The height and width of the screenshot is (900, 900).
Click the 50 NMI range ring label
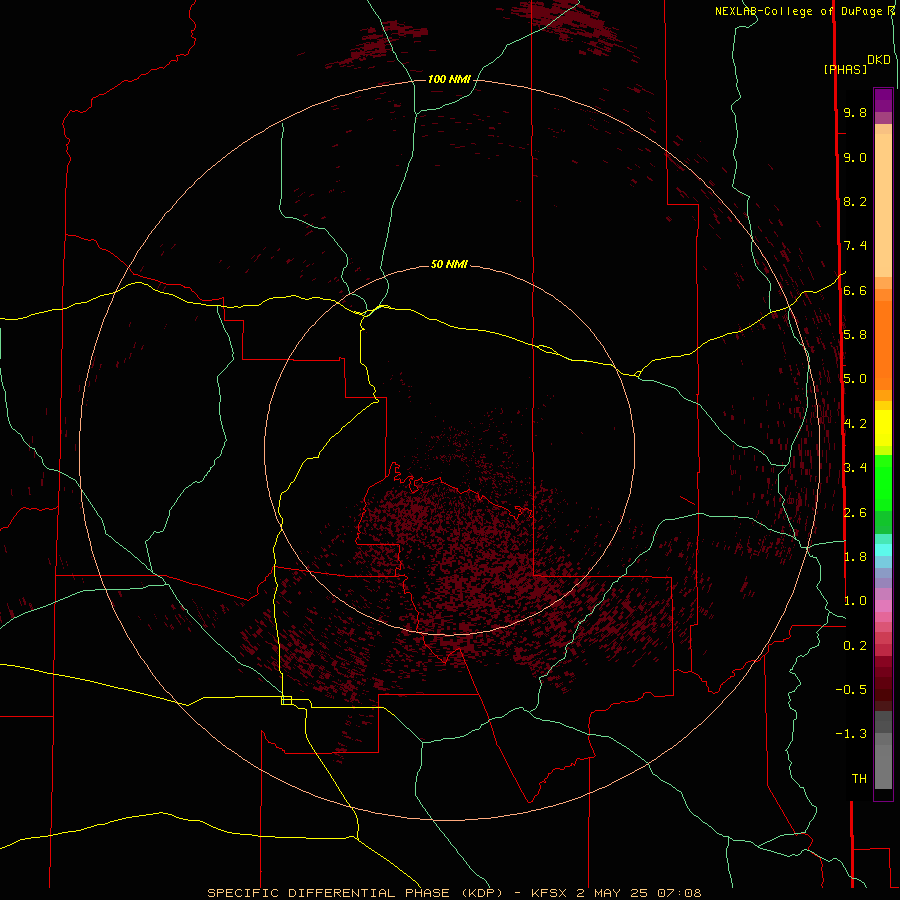click(449, 264)
